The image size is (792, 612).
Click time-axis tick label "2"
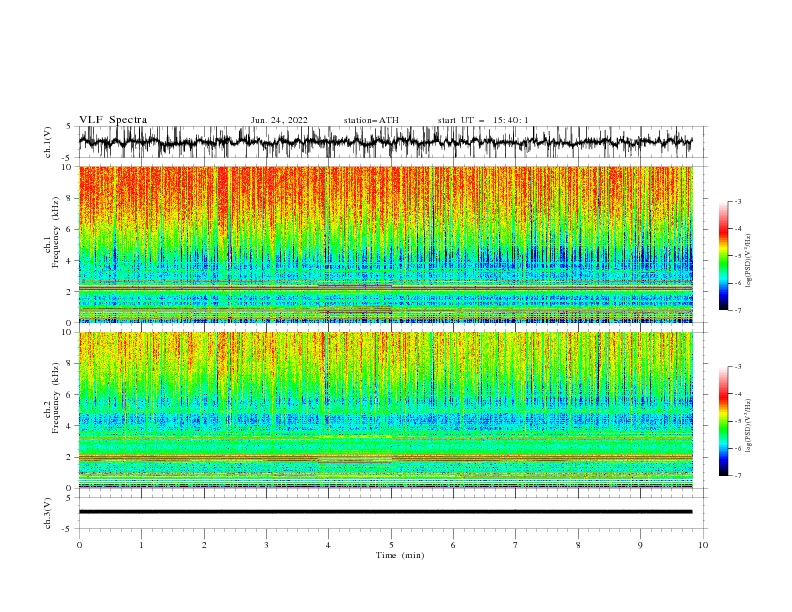[x=204, y=545]
